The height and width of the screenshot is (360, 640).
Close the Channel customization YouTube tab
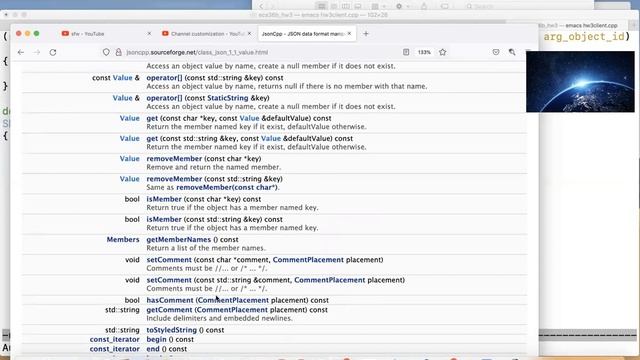pos(249,33)
